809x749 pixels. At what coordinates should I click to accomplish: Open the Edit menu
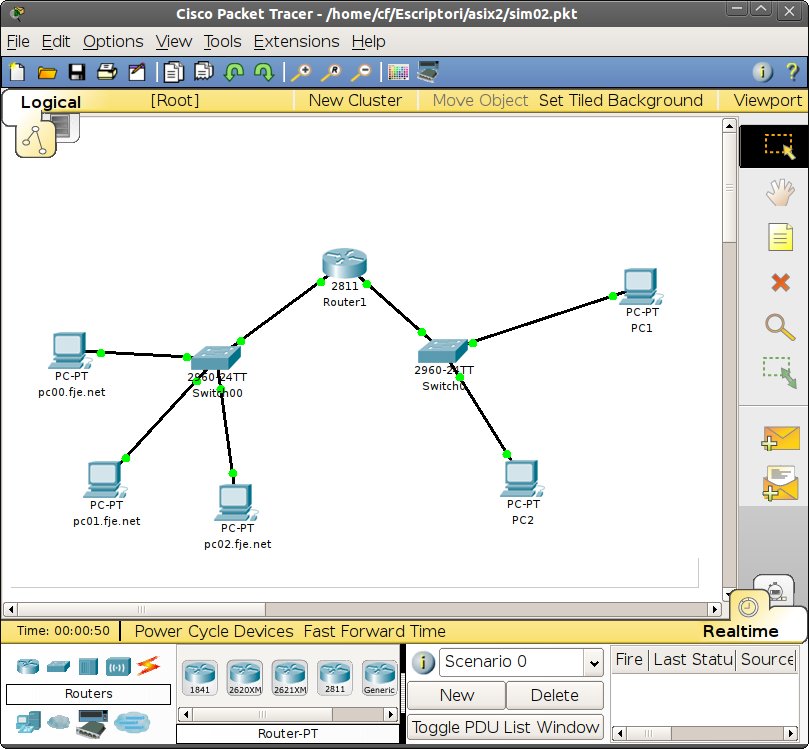[x=56, y=41]
